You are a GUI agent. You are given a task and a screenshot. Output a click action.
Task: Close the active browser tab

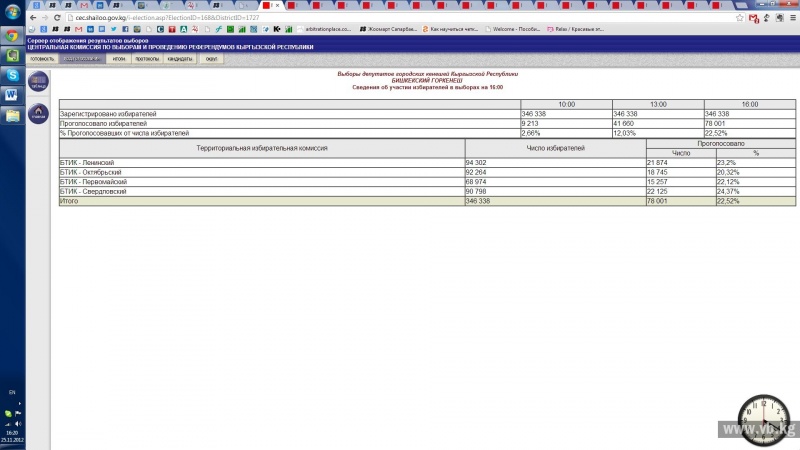[278, 6]
